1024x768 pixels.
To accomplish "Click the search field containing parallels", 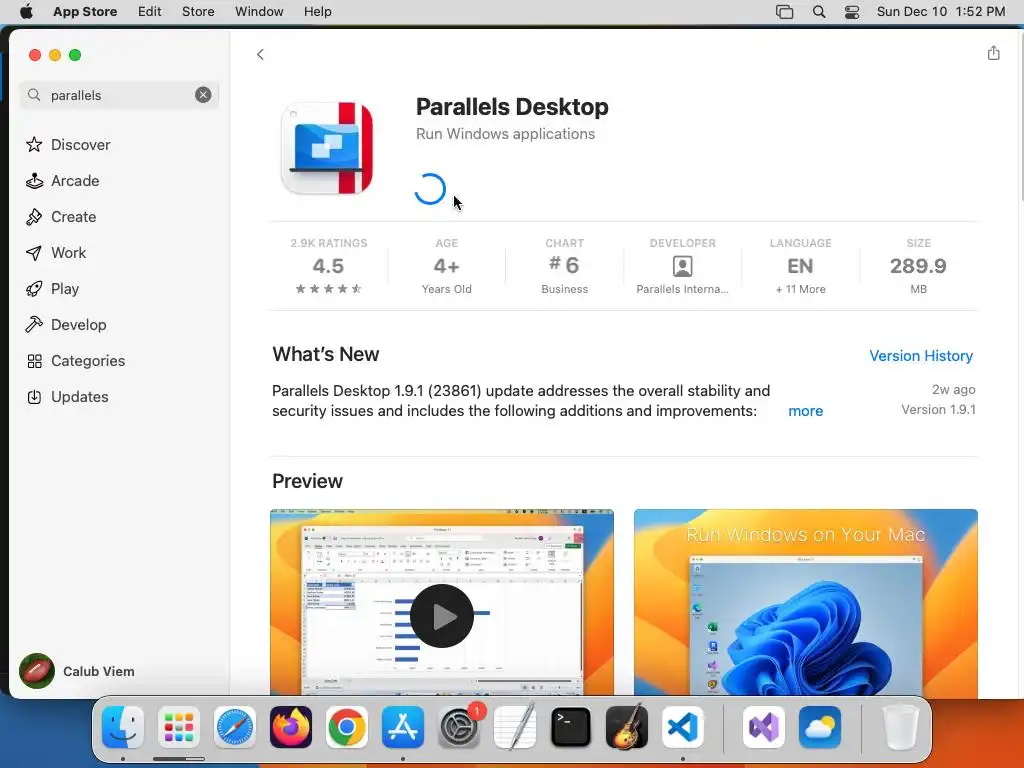I will [119, 95].
